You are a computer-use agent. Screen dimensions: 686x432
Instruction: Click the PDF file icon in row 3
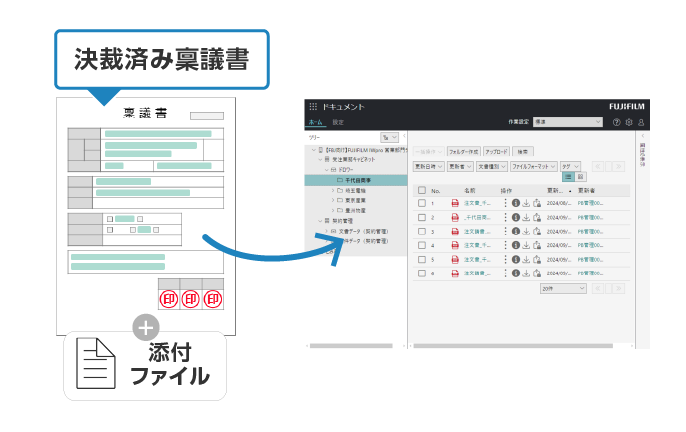coord(455,231)
